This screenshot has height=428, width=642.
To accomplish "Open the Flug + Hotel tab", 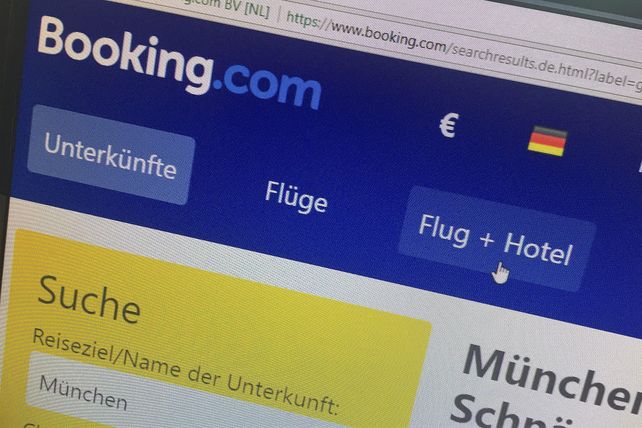I will [x=496, y=239].
